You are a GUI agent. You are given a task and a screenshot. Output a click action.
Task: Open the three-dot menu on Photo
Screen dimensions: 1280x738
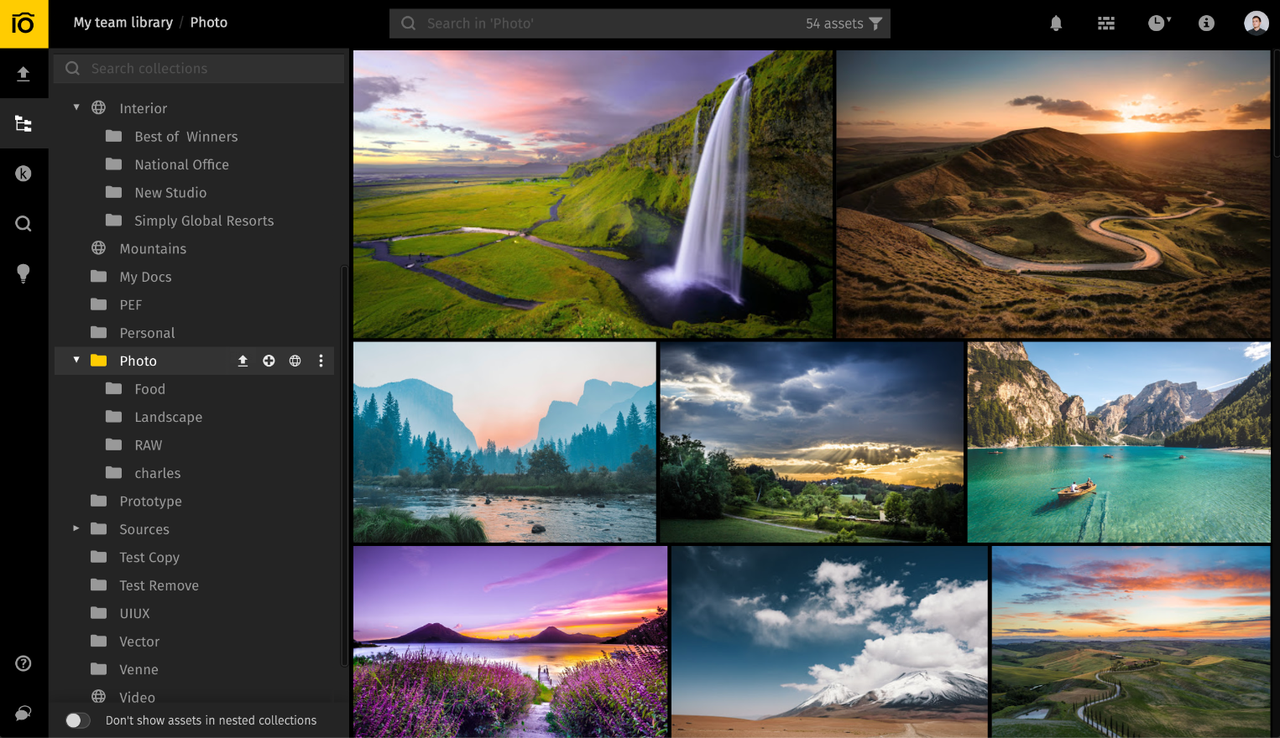click(320, 360)
